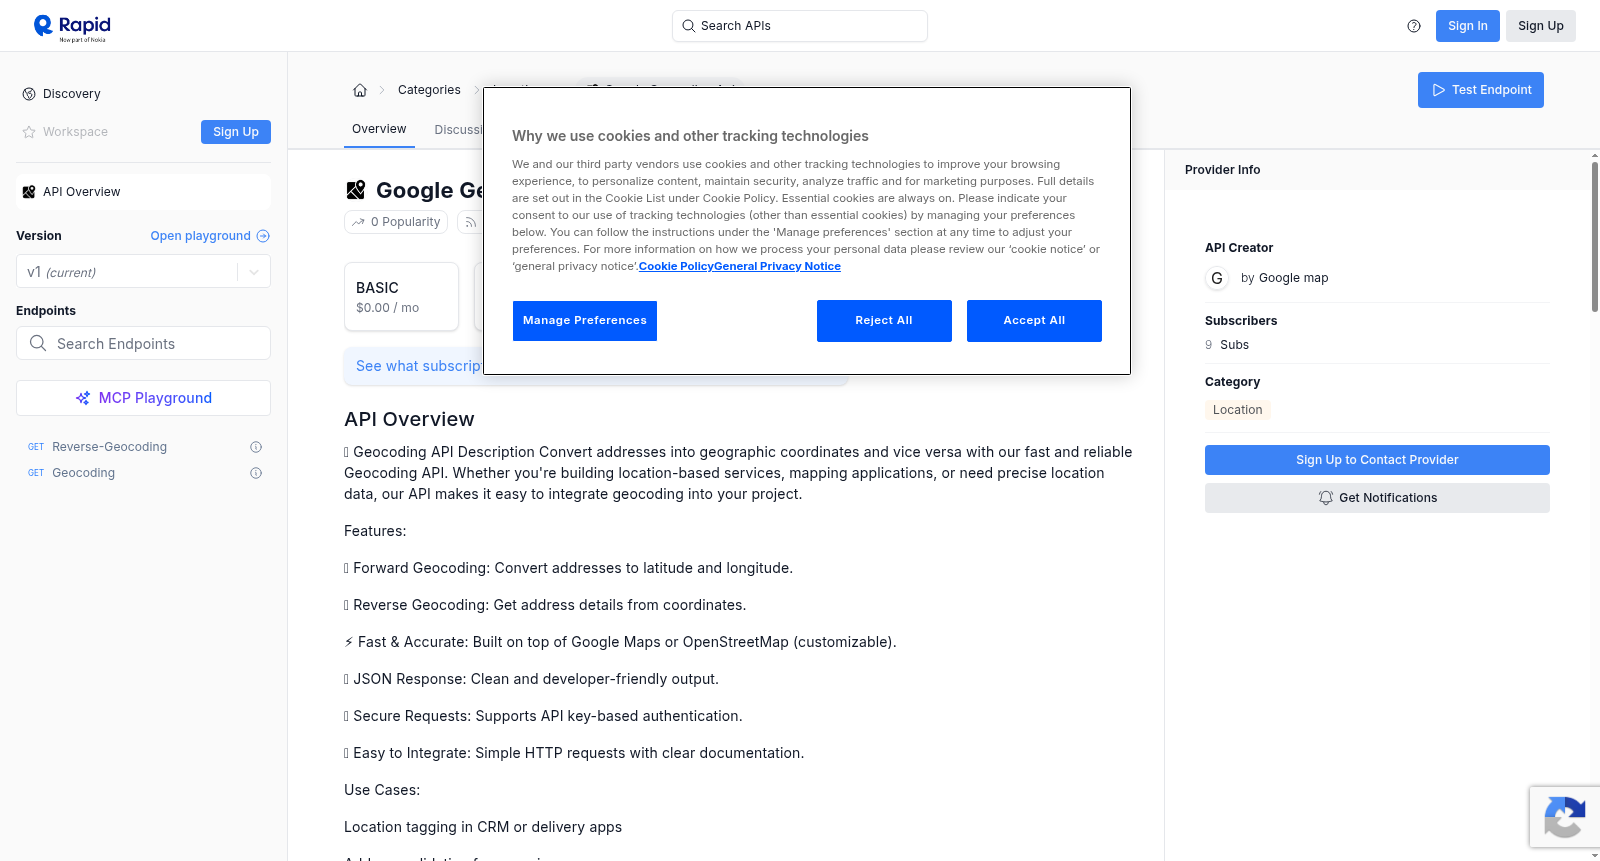Click the sidebar Sign Up button
Viewport: 1600px width, 861px height.
pos(236,132)
